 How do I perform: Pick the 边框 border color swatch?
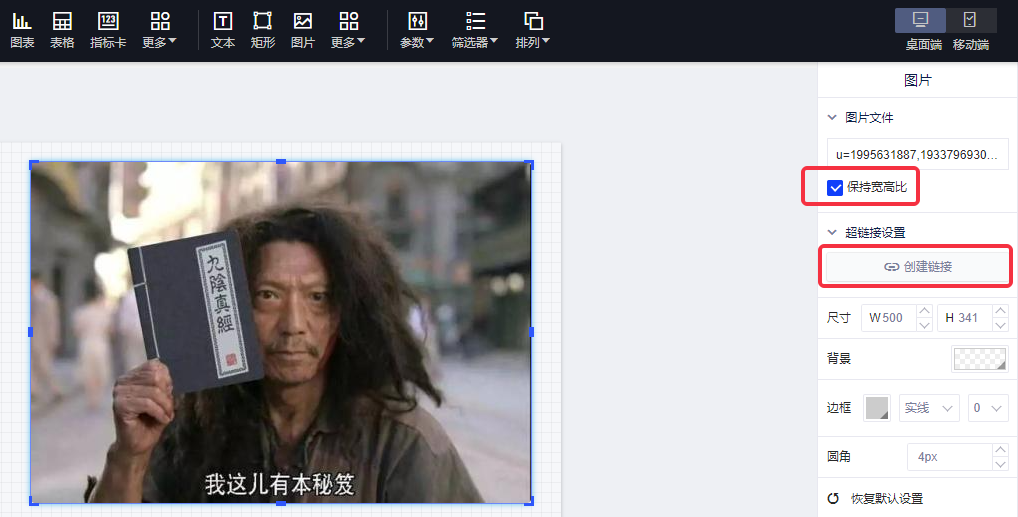point(877,408)
